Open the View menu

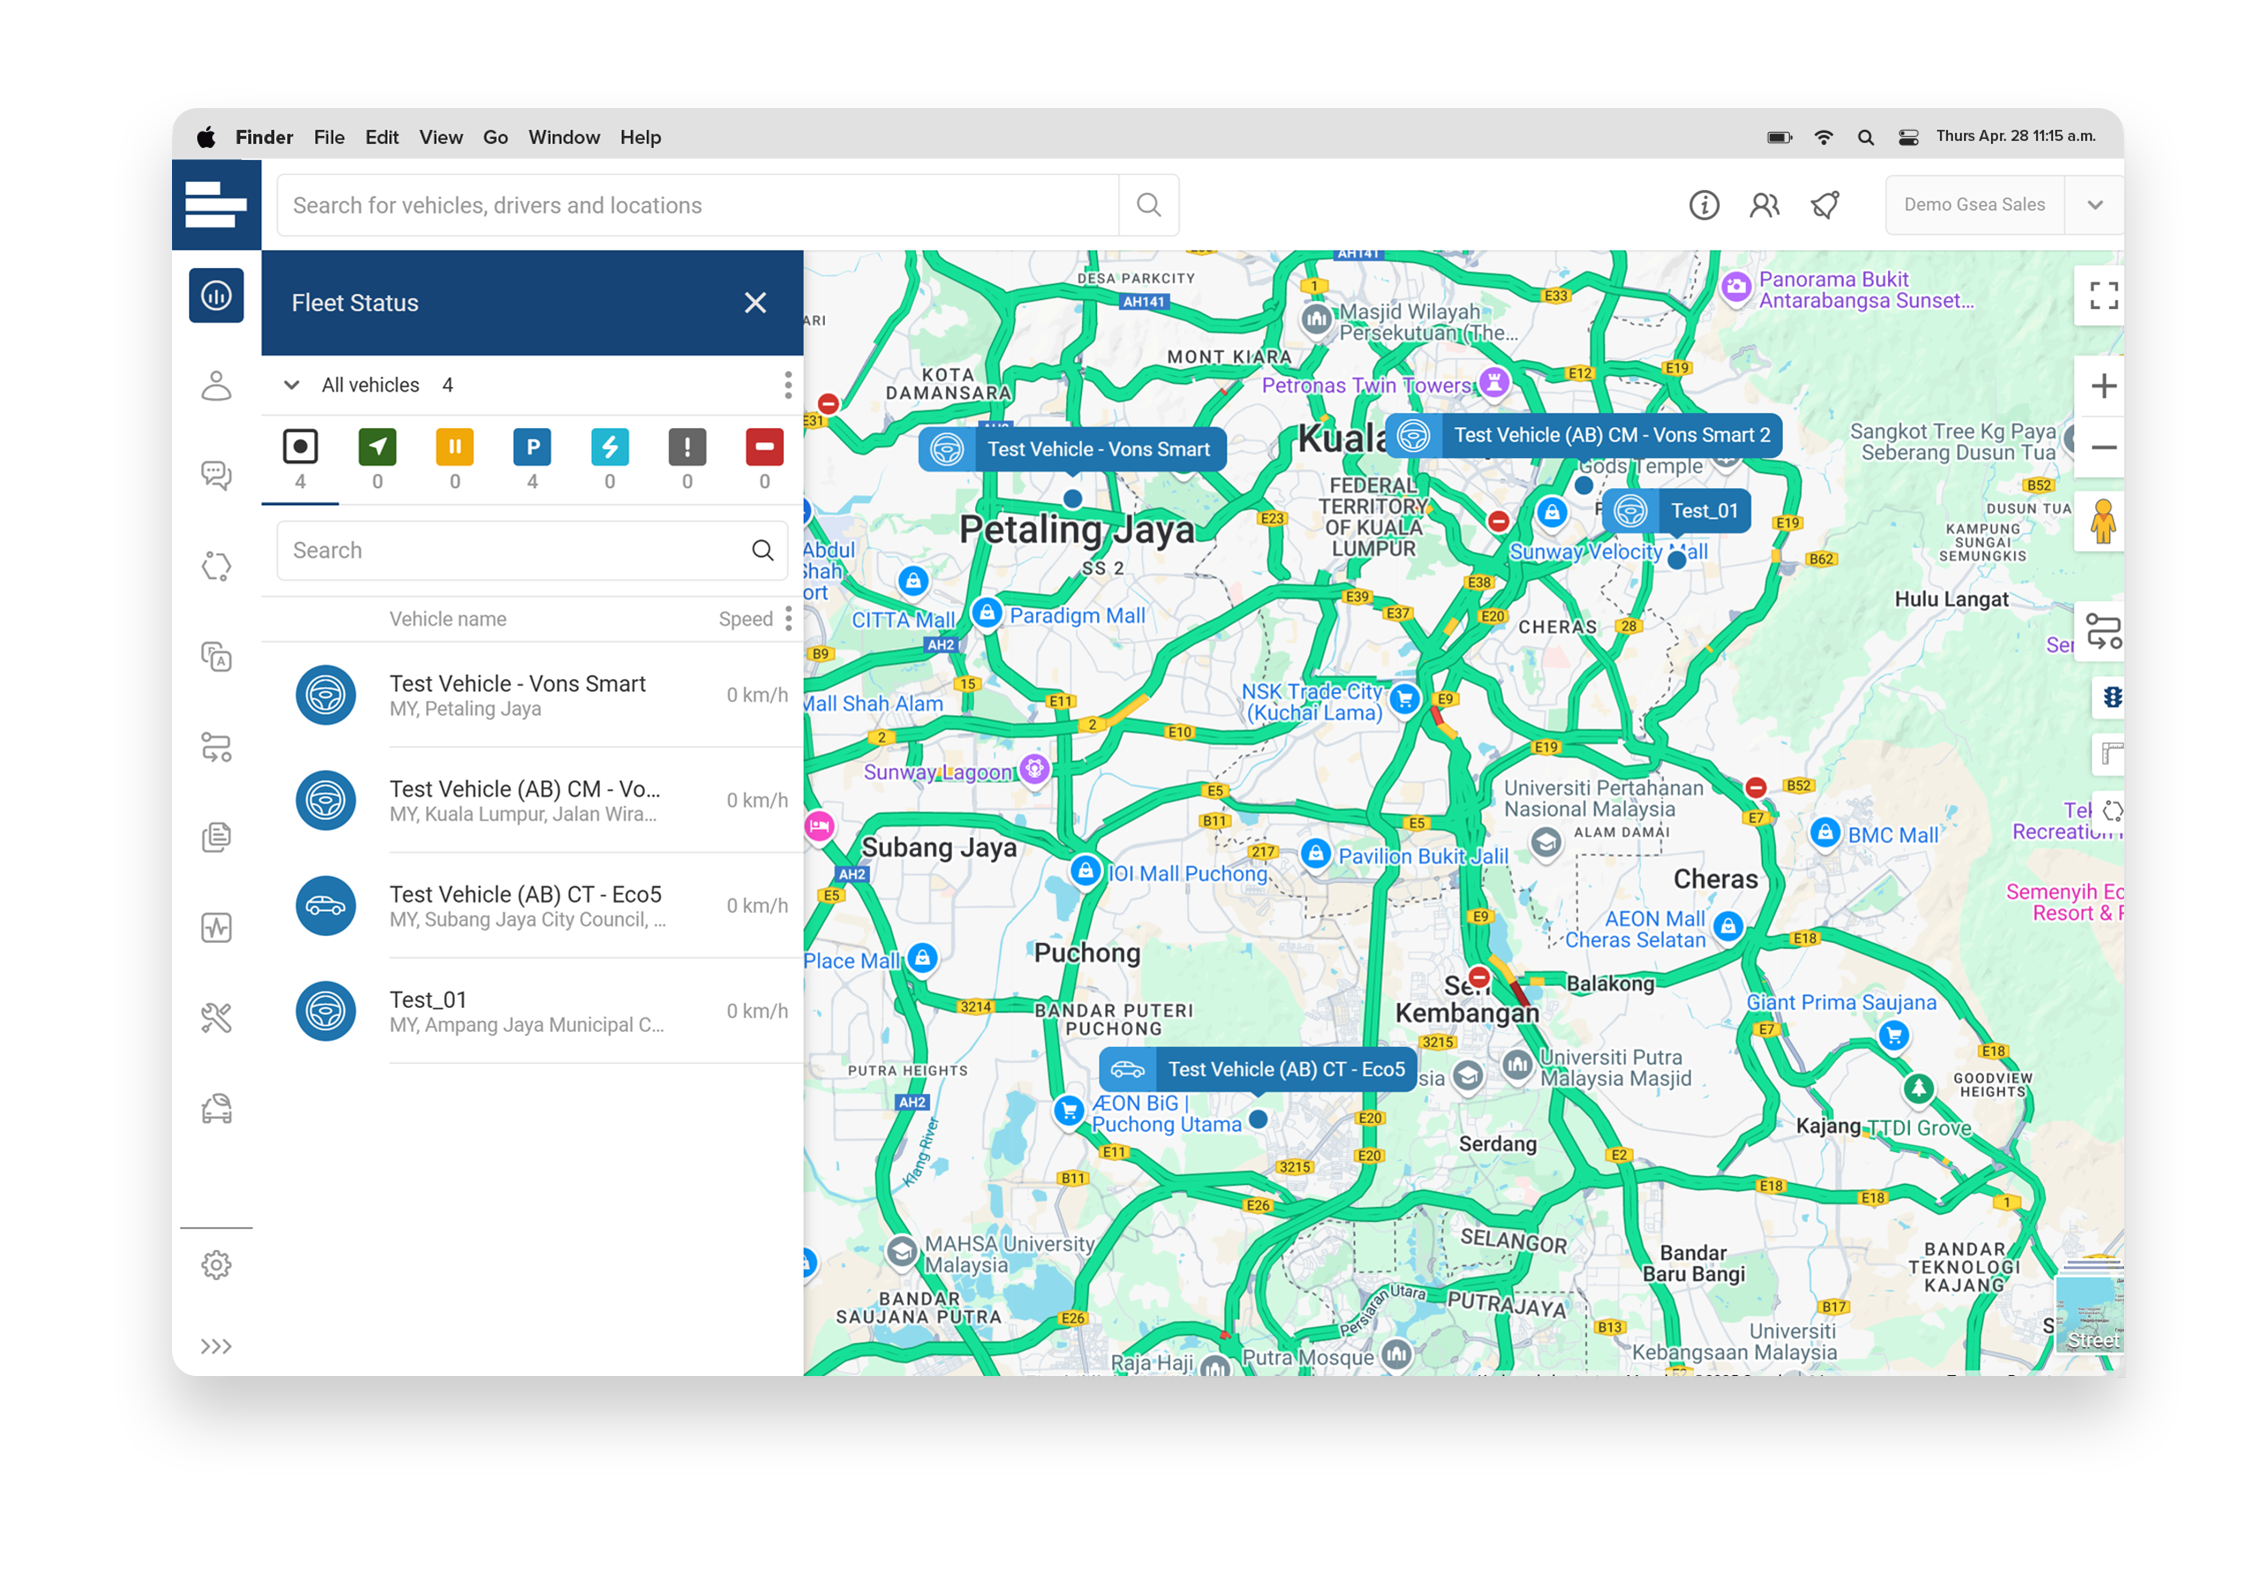click(x=441, y=137)
